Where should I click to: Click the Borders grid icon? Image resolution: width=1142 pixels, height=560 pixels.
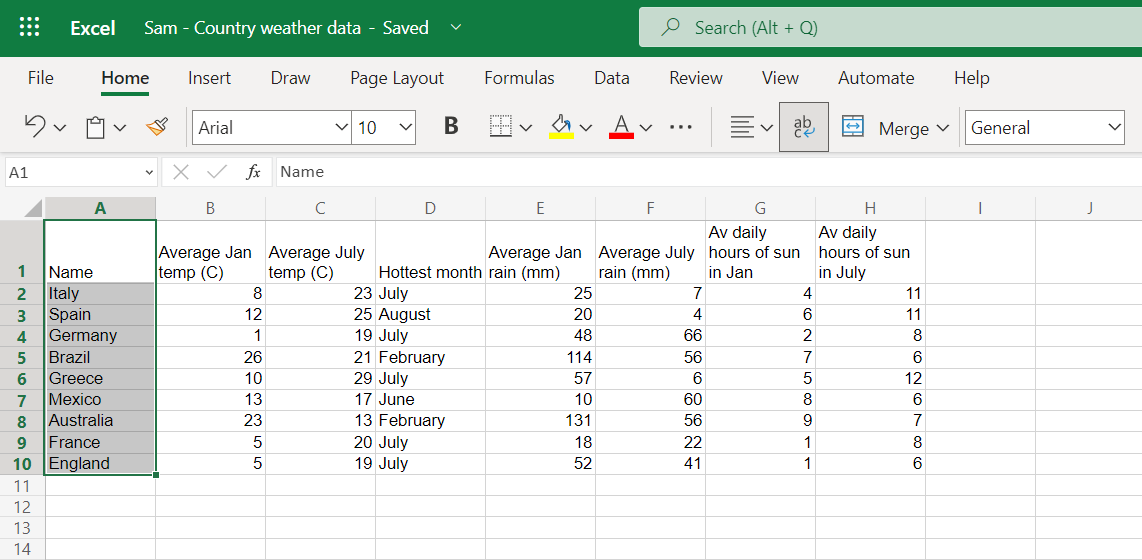500,127
